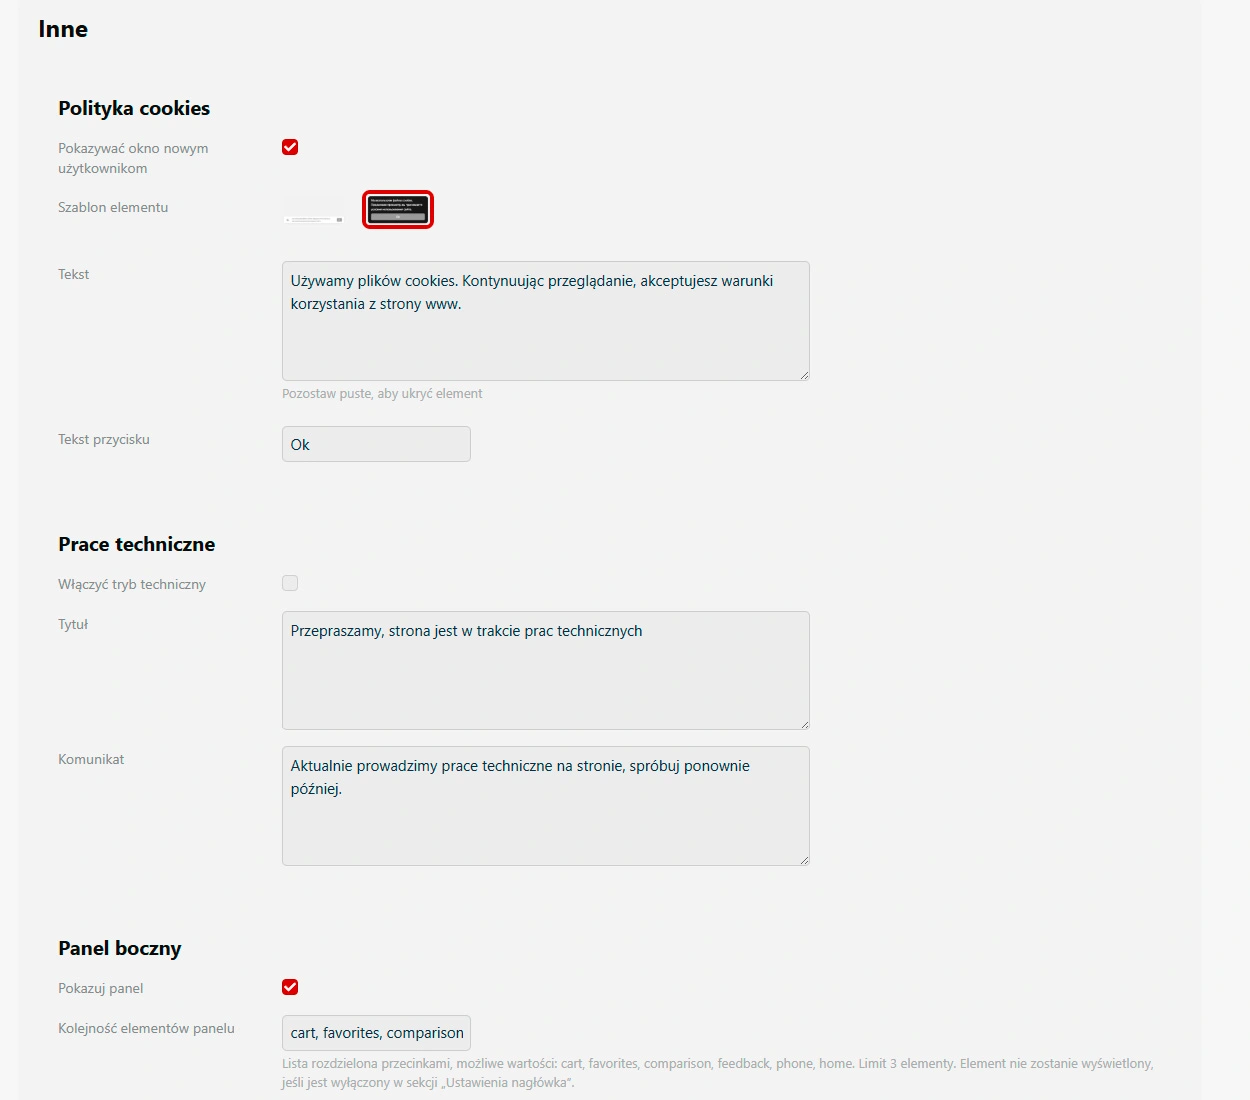The image size is (1250, 1100).
Task: Click the "Szablon elementu" label
Action: (113, 207)
